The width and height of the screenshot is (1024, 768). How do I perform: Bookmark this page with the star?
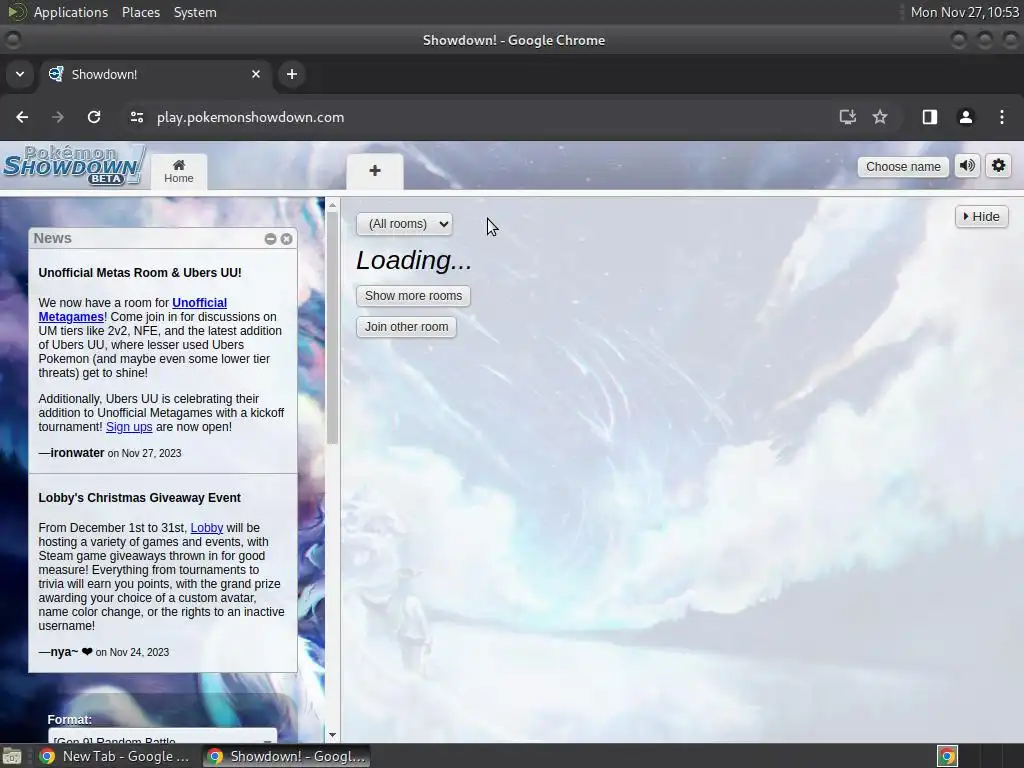880,117
